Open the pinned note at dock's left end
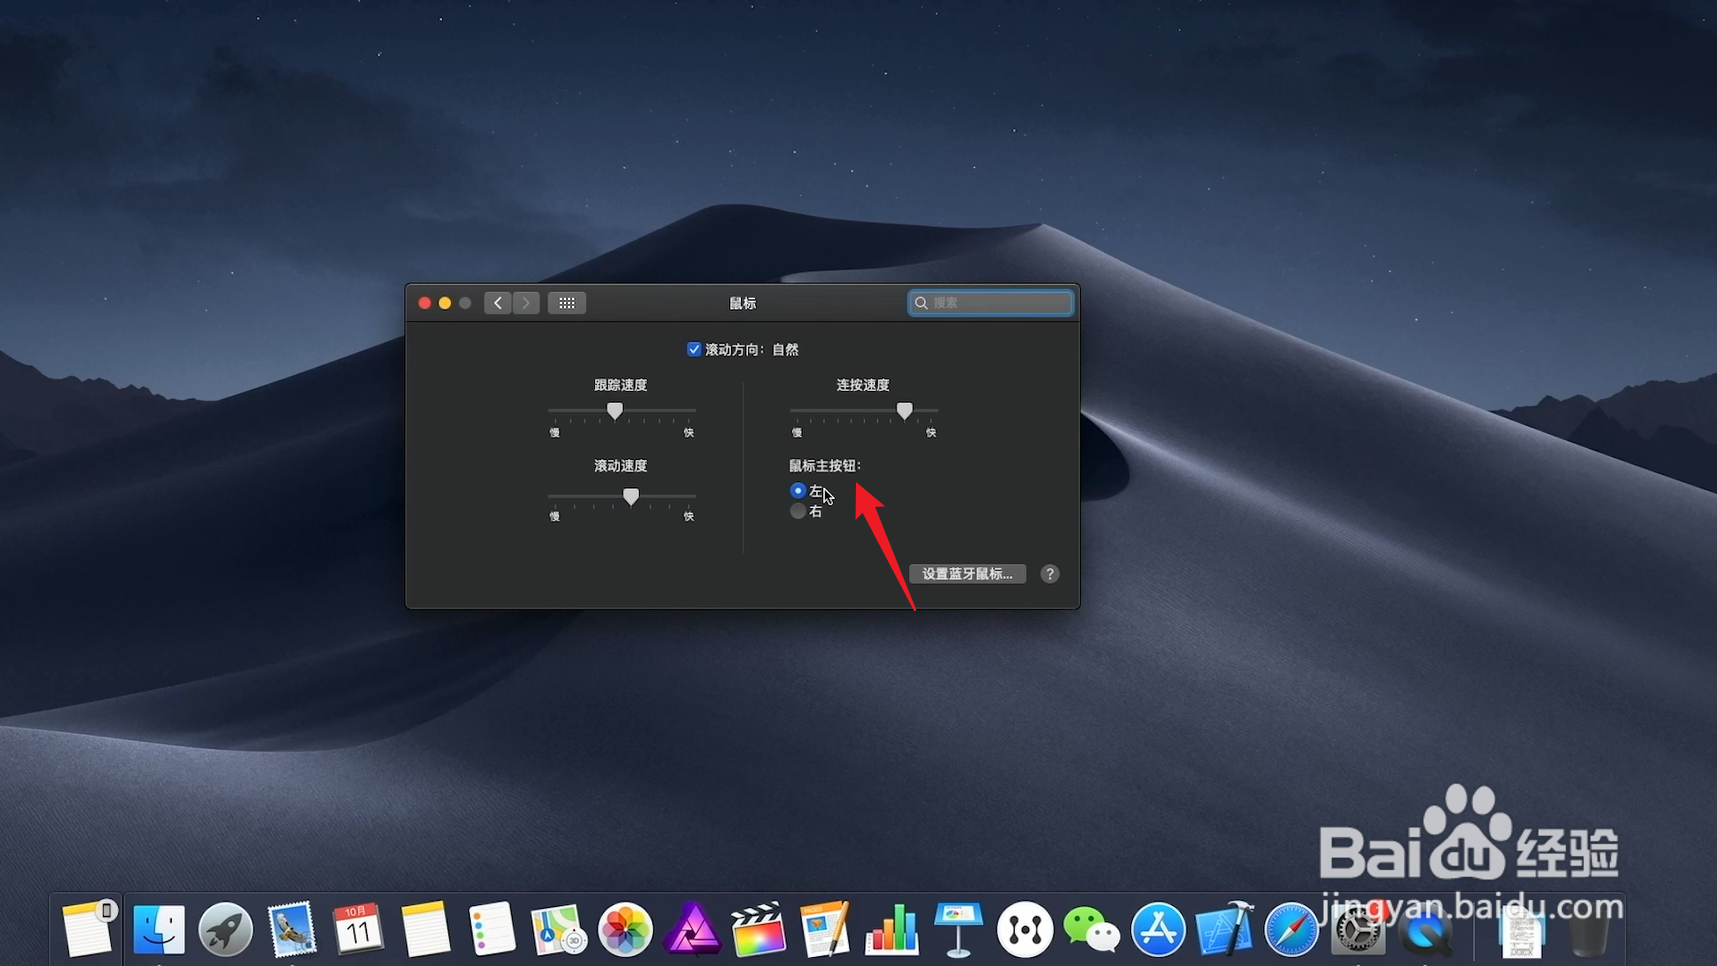1717x966 pixels. click(88, 929)
